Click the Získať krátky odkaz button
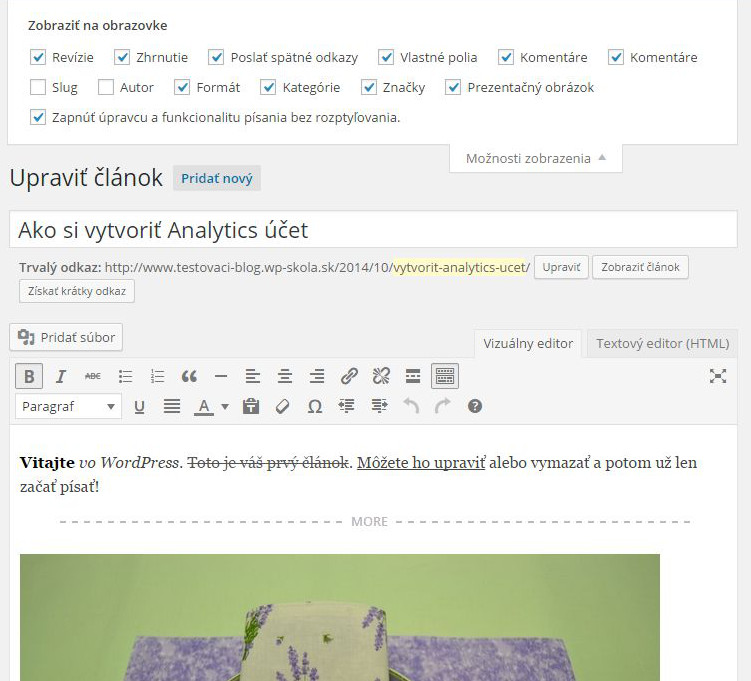The image size is (751, 681). [x=77, y=291]
